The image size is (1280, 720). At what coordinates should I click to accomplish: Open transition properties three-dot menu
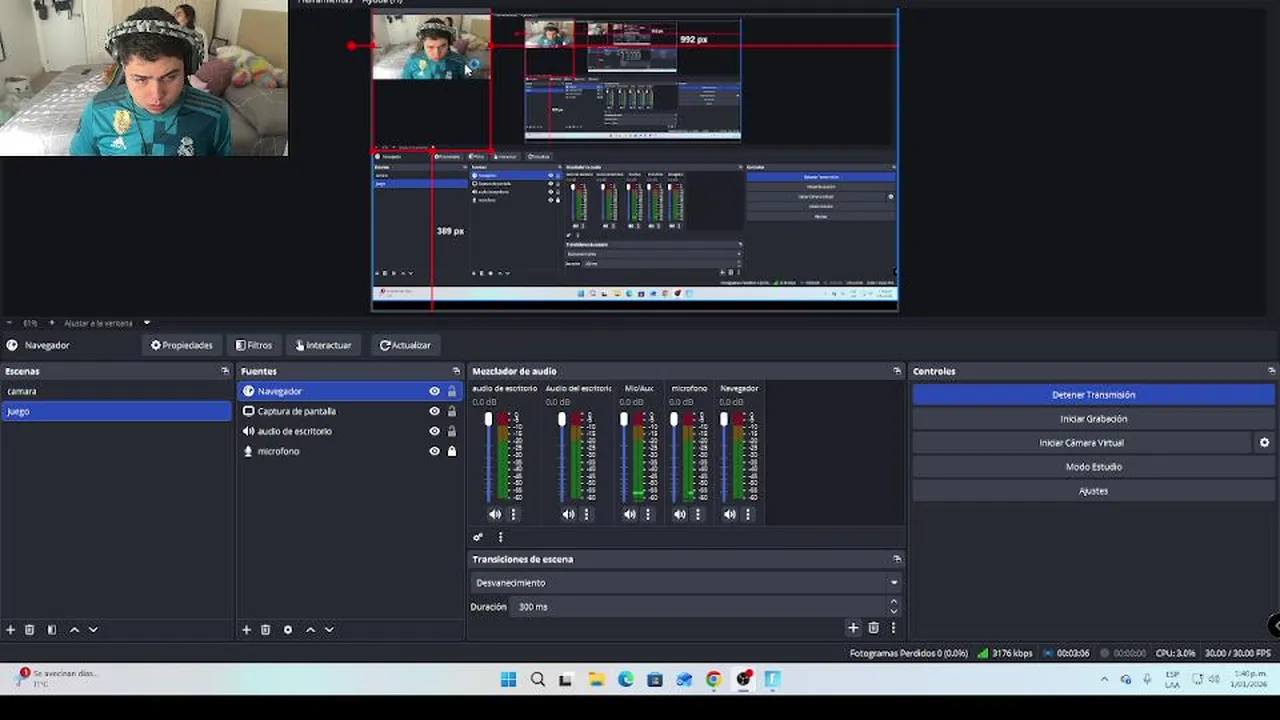pos(893,628)
